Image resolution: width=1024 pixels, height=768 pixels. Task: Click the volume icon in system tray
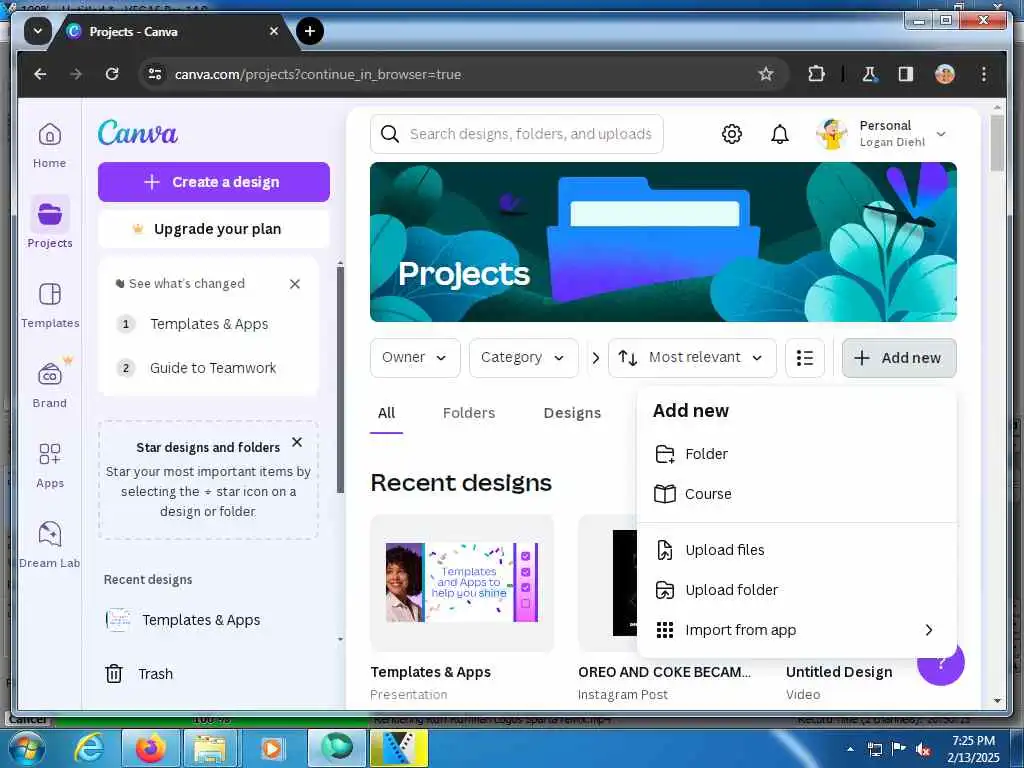(923, 749)
